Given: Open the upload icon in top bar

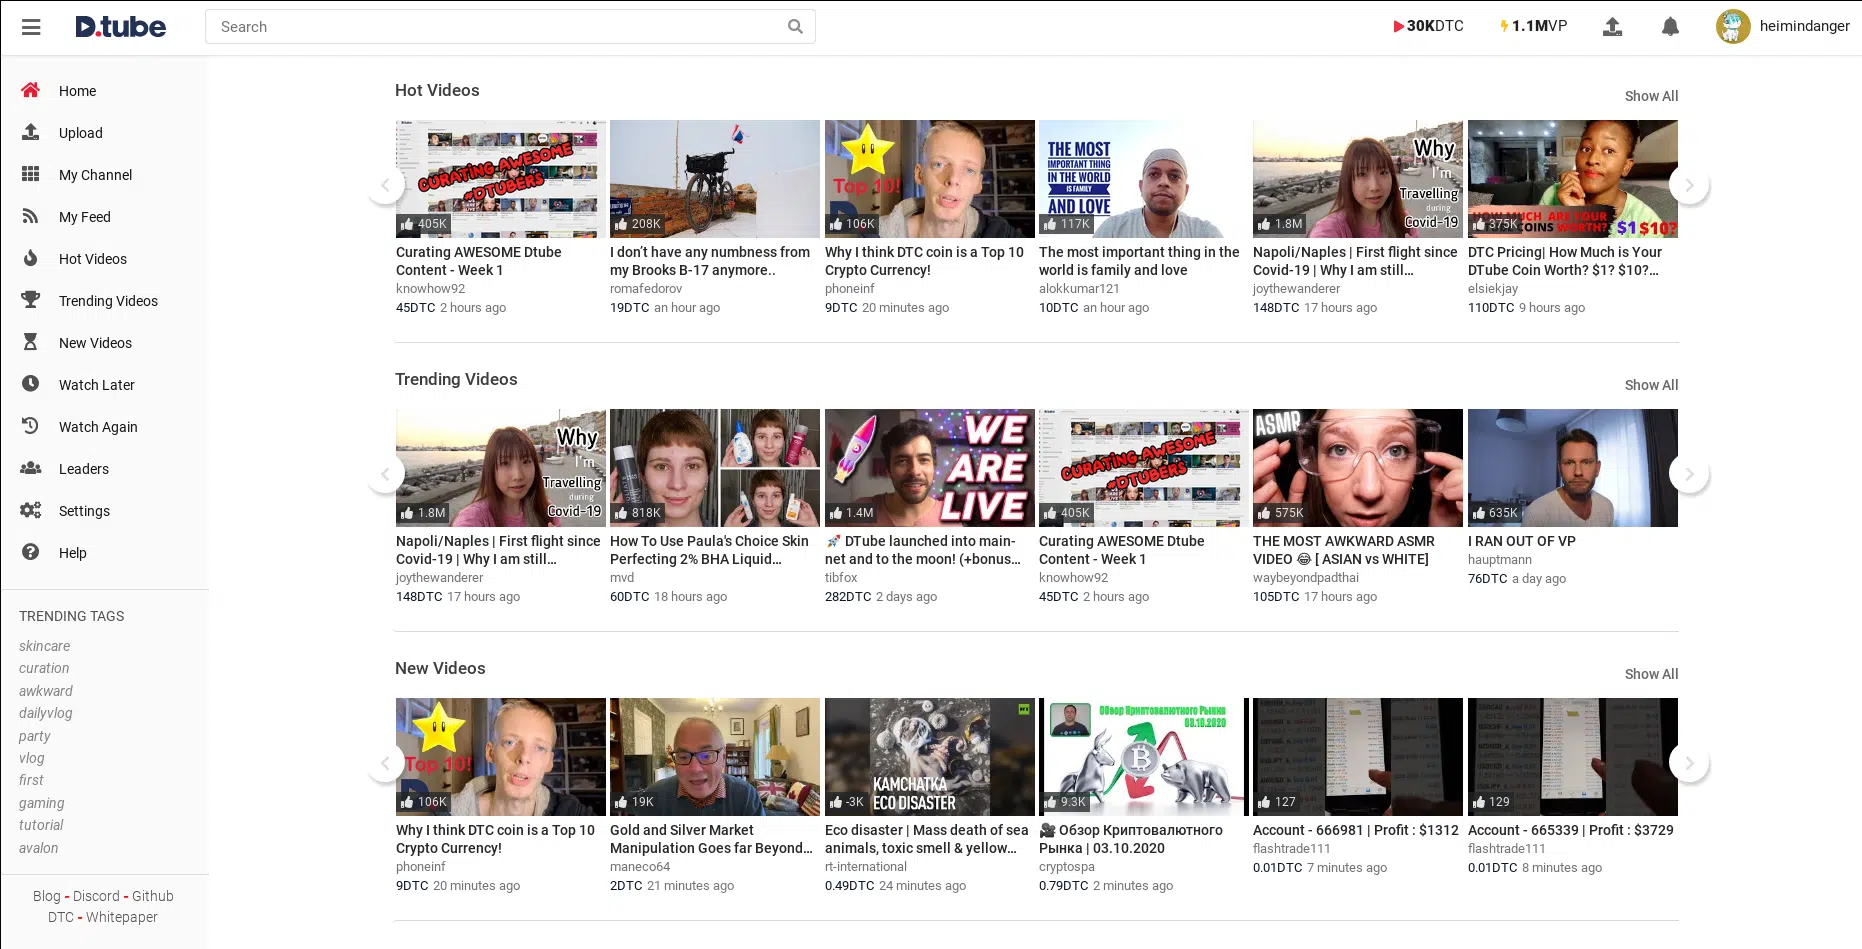Looking at the screenshot, I should pos(1612,27).
